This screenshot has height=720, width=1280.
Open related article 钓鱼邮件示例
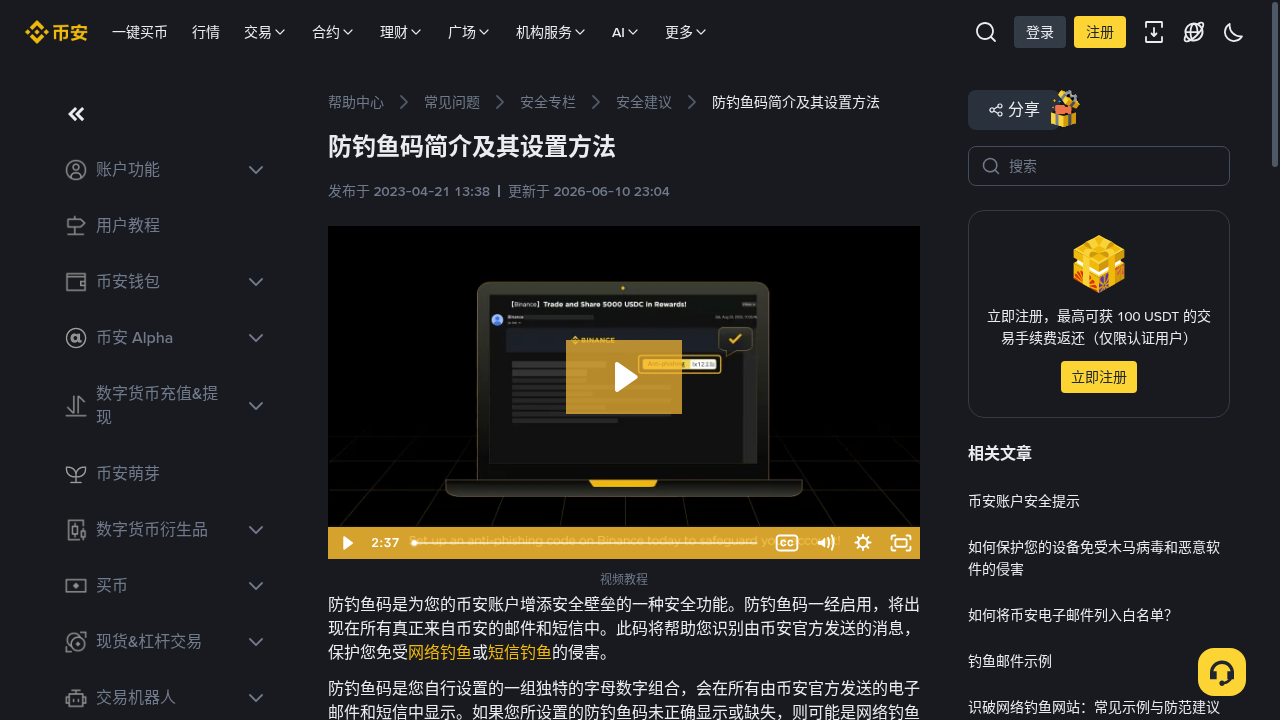[x=1010, y=661]
